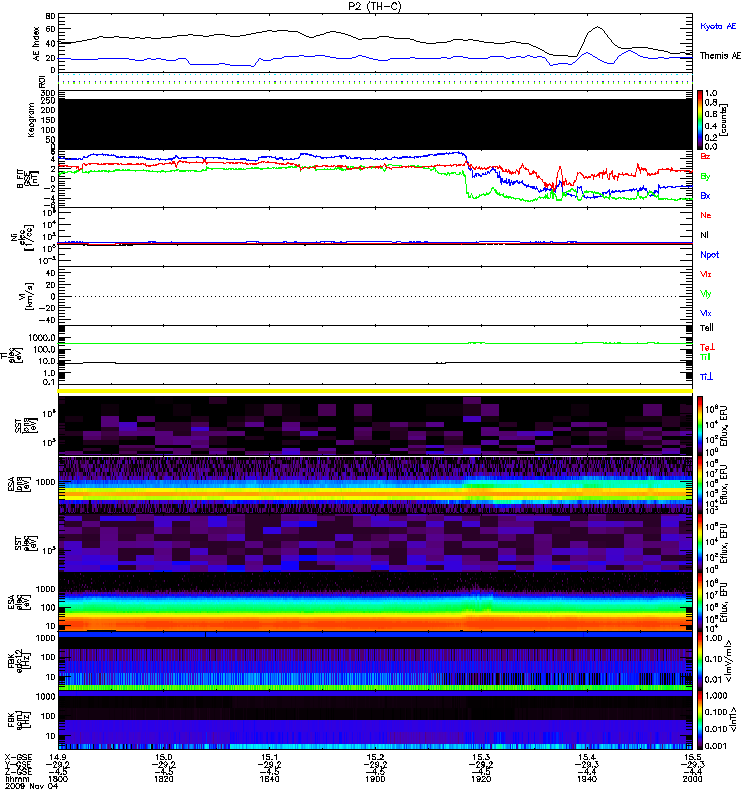
Task: Click the FBK edc12 [Hz] axis label
Action: tap(18, 661)
